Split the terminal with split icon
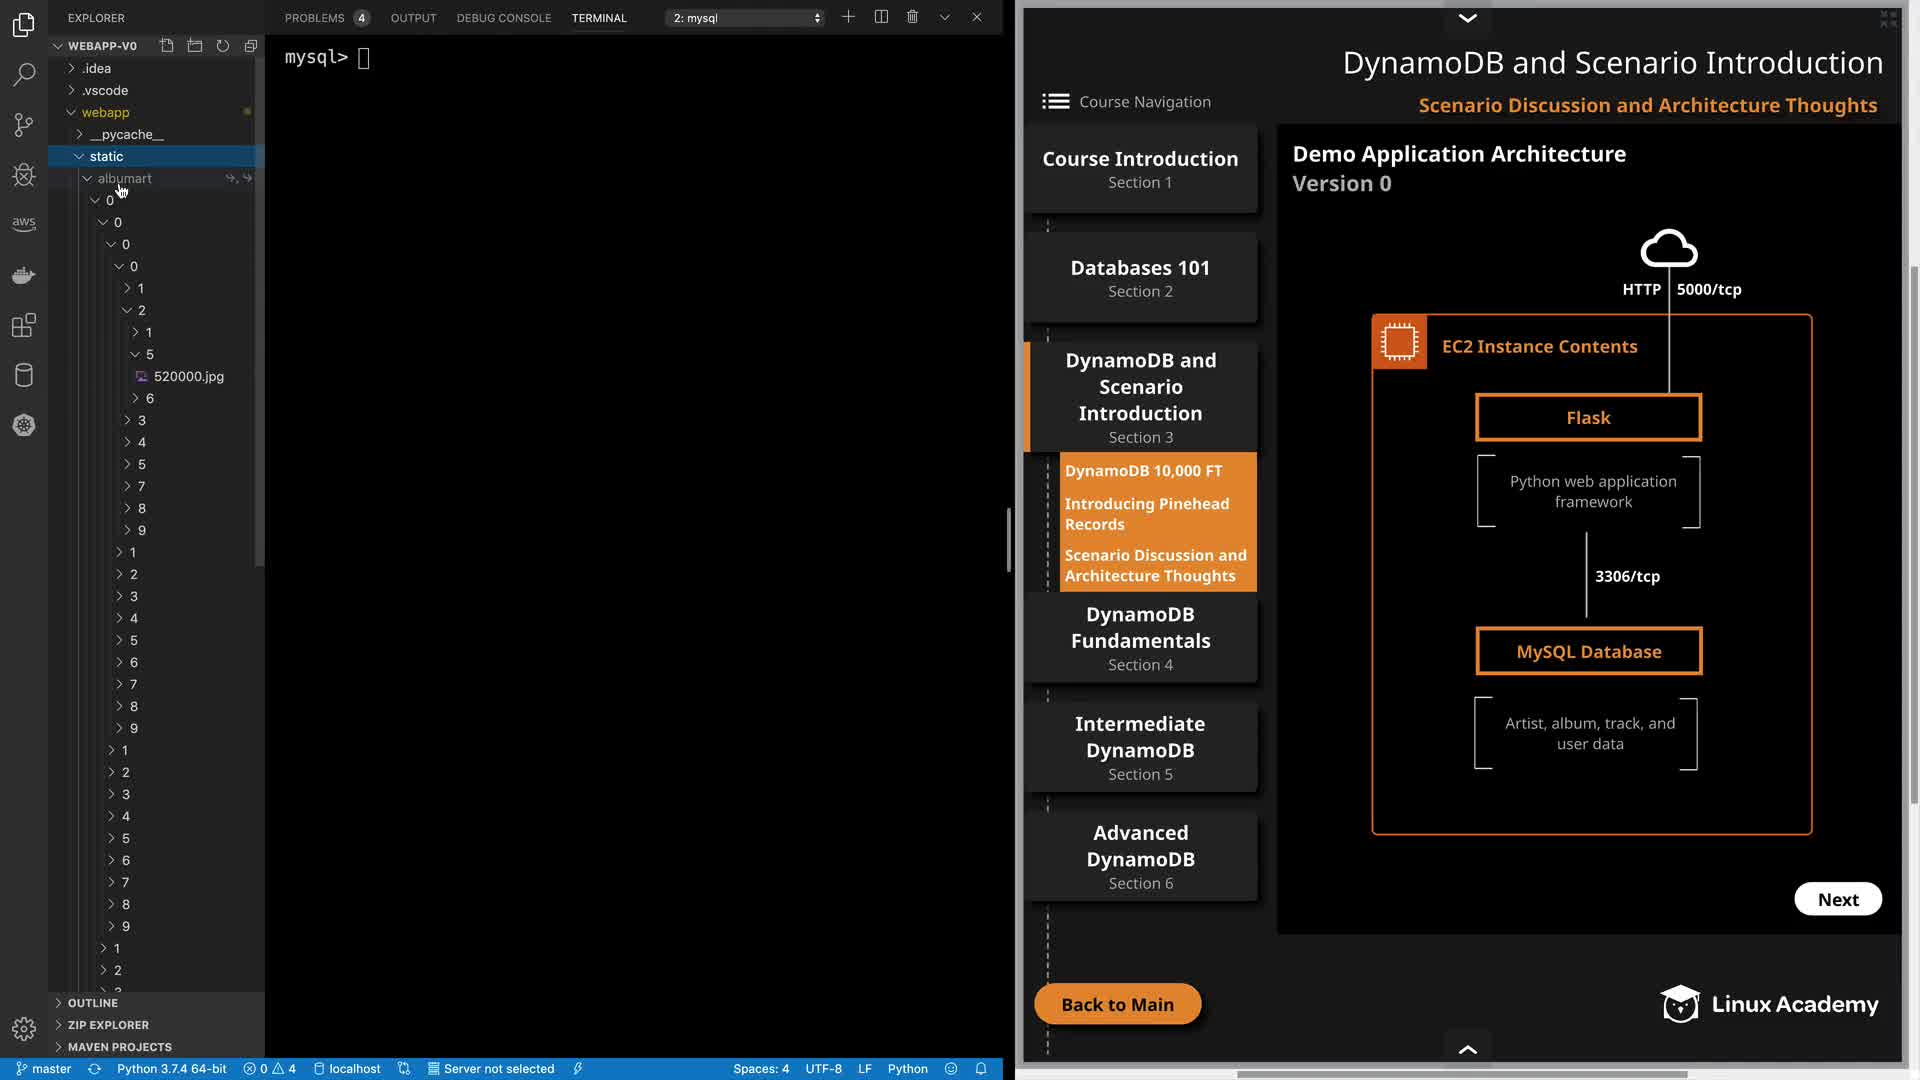This screenshot has width=1920, height=1080. coord(881,17)
